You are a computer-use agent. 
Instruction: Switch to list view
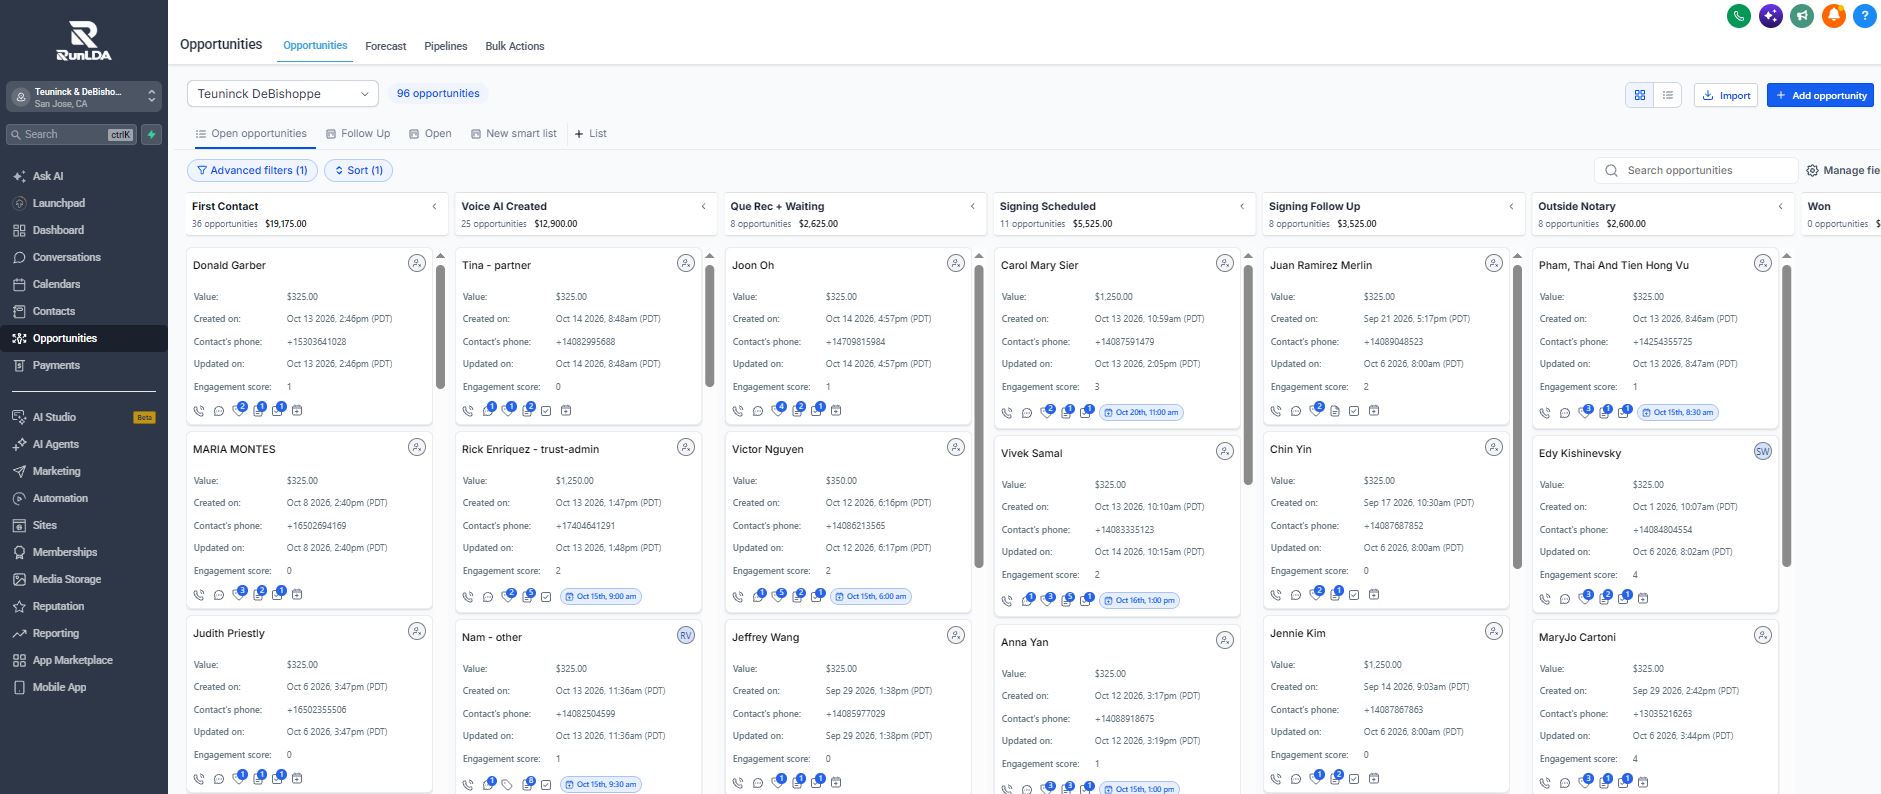(1668, 95)
